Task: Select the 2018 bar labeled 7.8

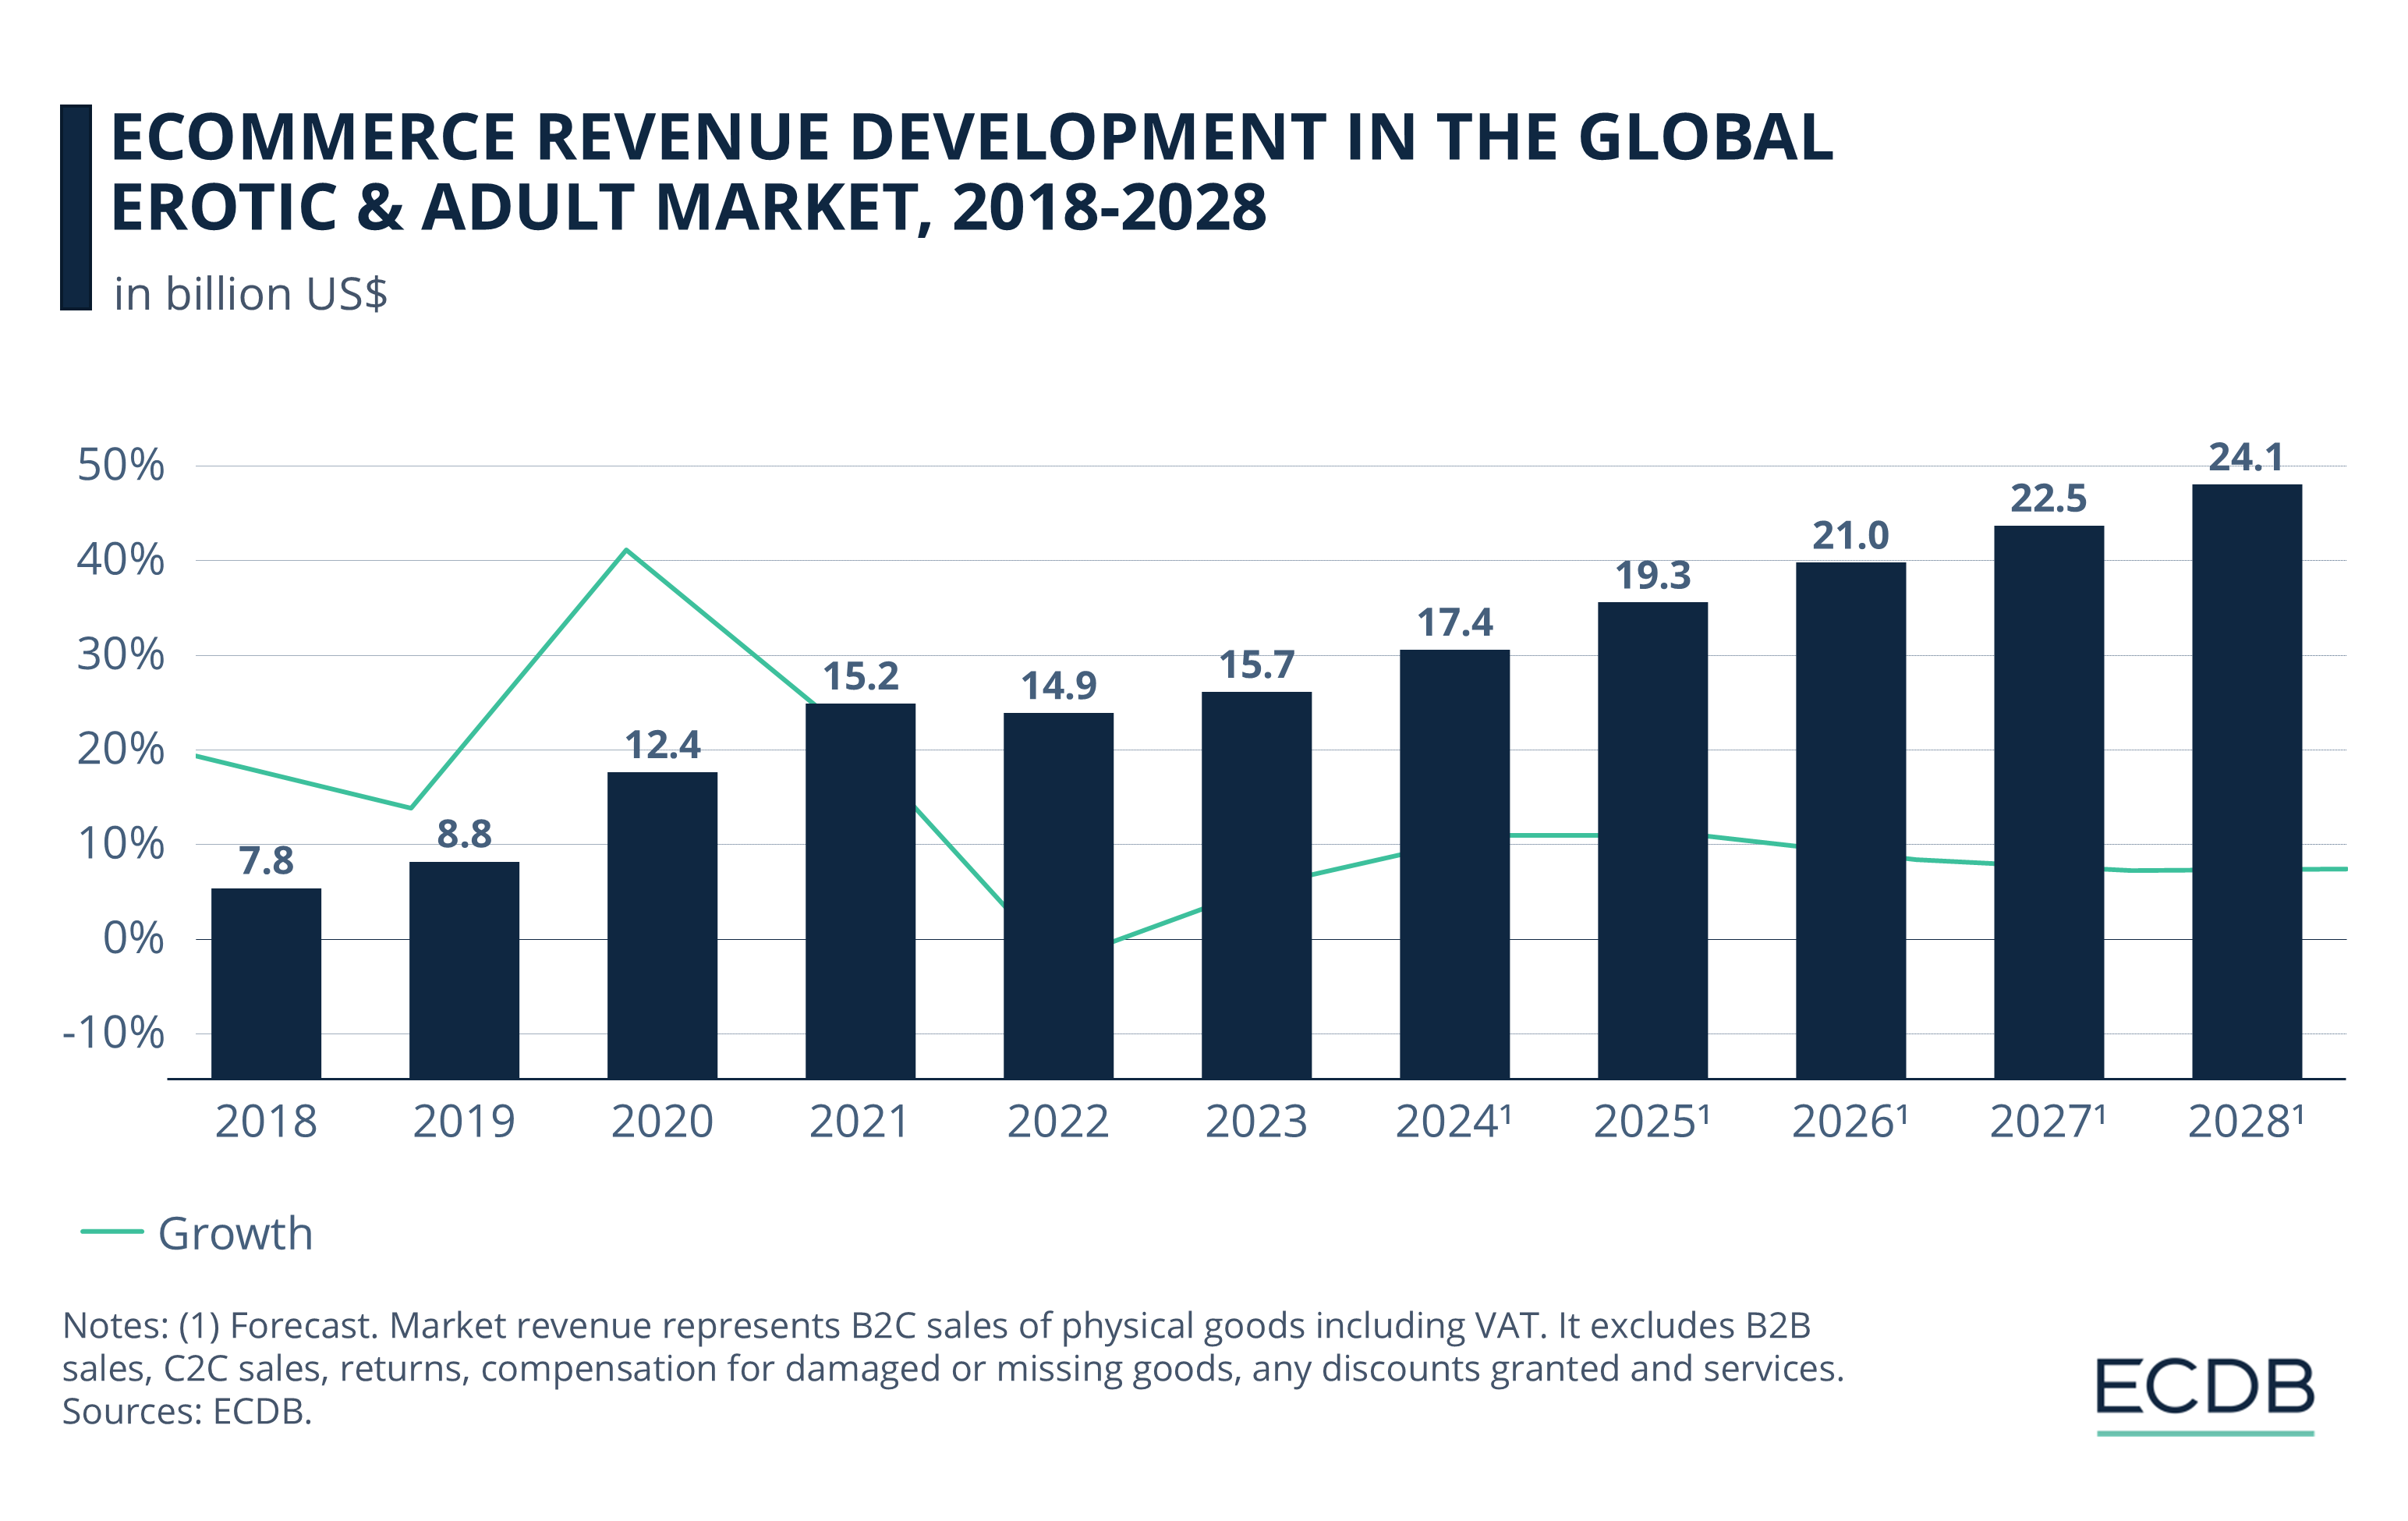Action: (x=266, y=983)
